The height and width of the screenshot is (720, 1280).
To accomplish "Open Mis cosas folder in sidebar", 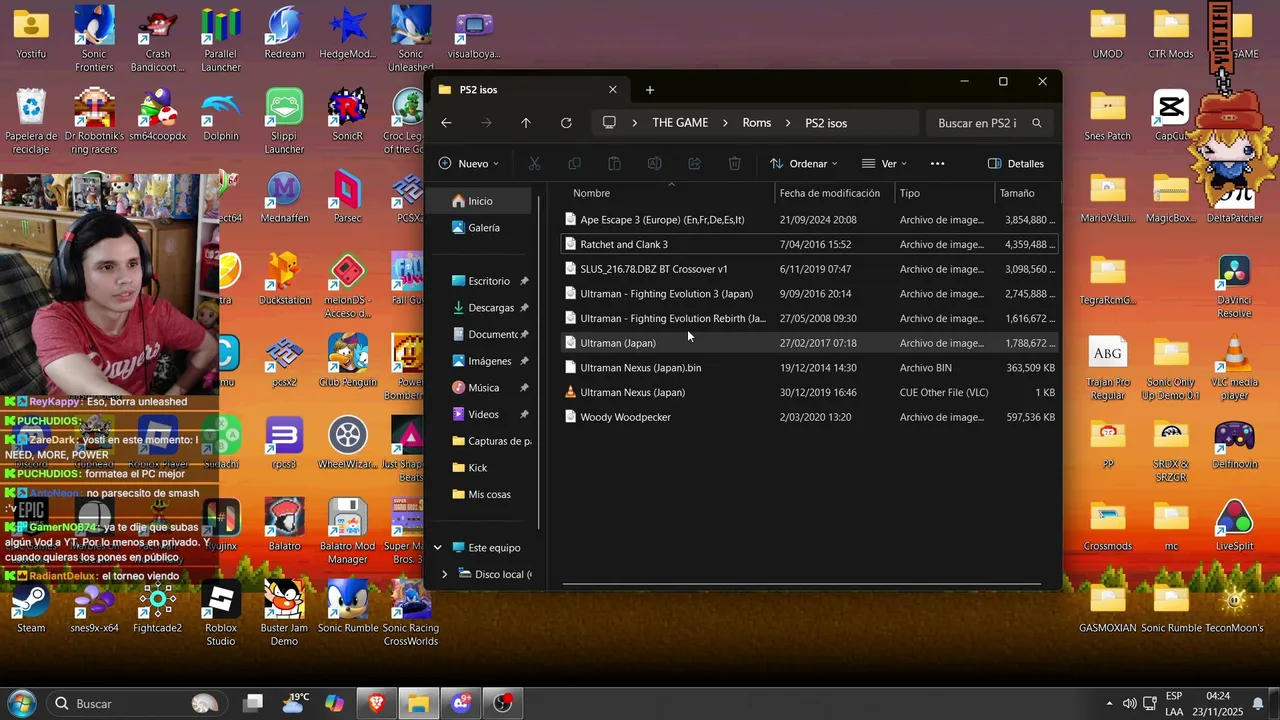I will pos(484,494).
